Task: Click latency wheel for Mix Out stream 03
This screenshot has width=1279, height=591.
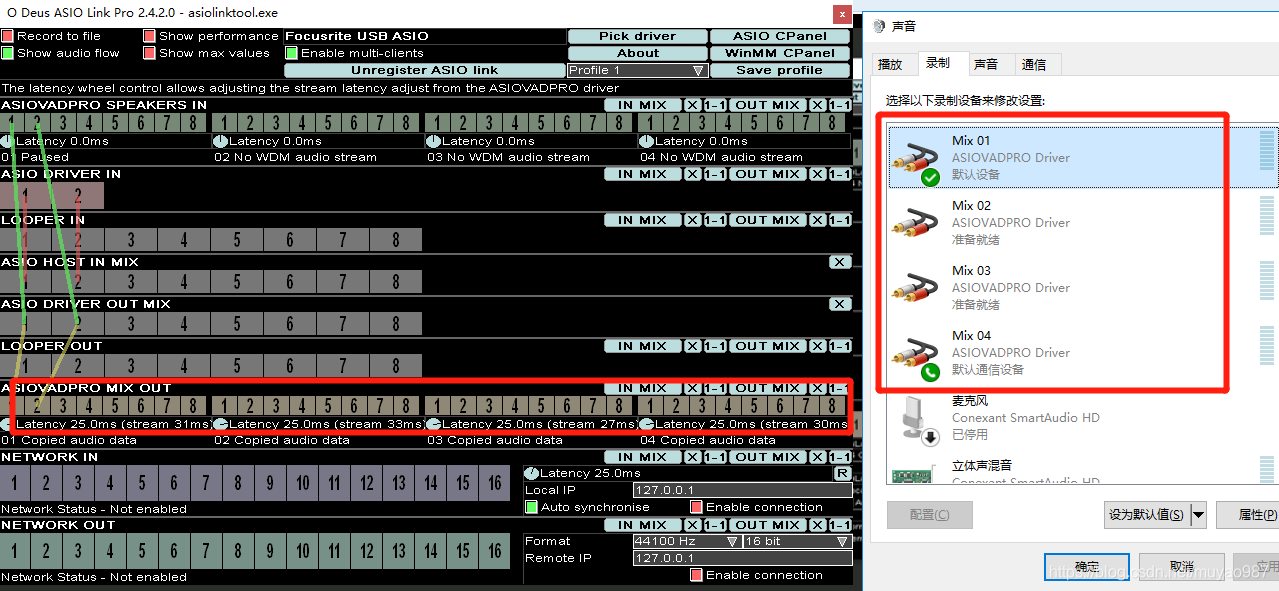Action: 433,424
